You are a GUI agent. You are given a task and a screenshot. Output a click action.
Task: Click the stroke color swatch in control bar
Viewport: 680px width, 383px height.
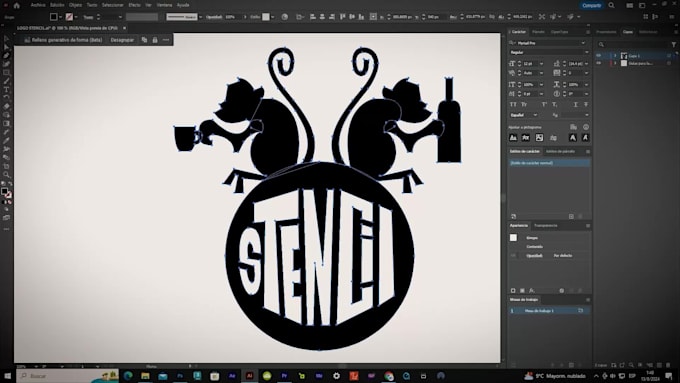[x=69, y=17]
